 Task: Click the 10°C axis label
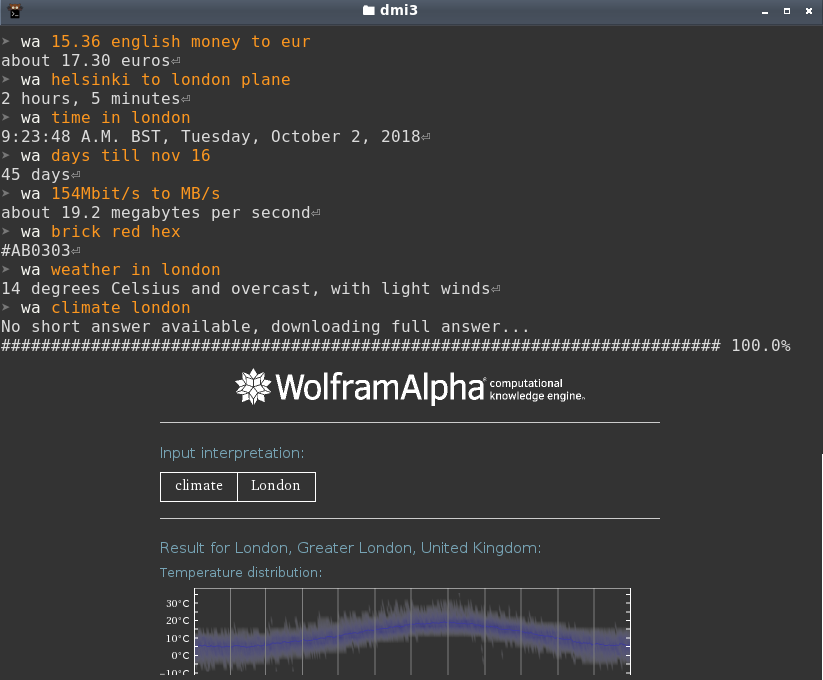[x=177, y=639]
